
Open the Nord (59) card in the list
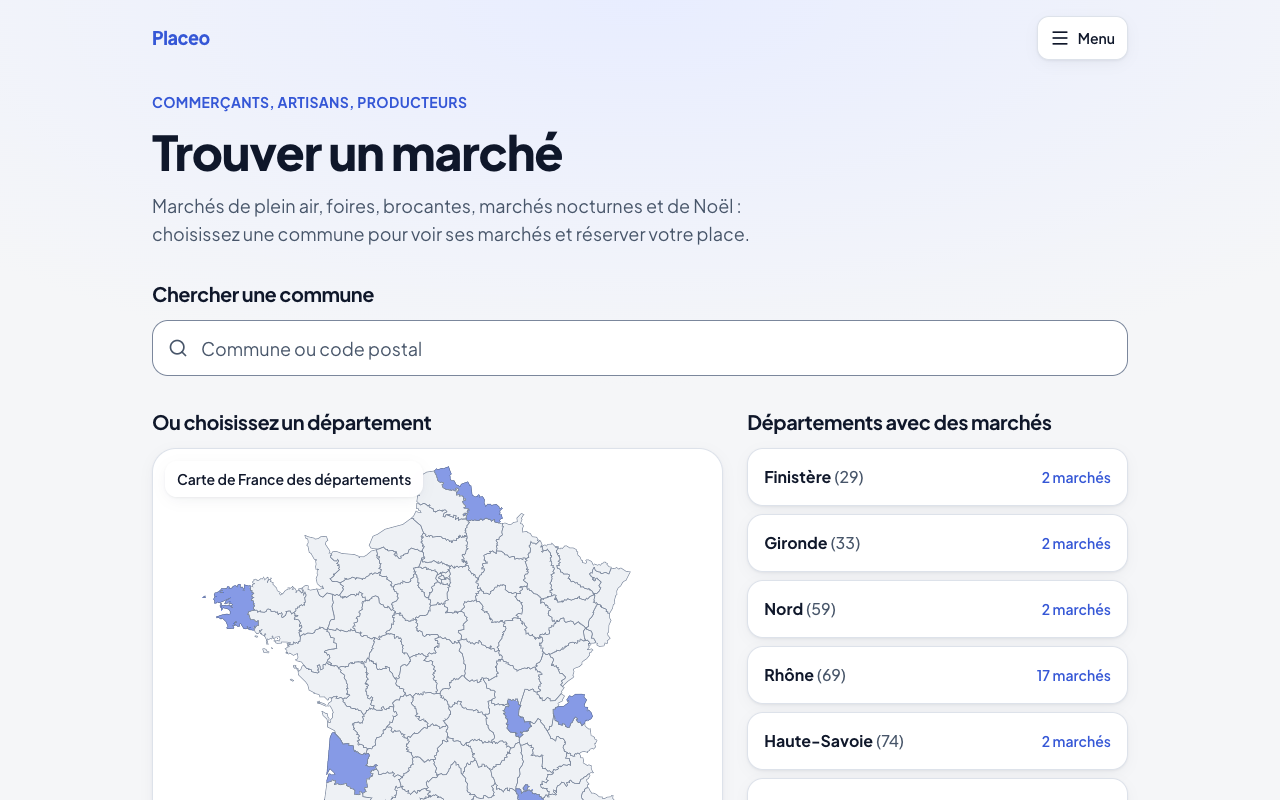click(937, 609)
